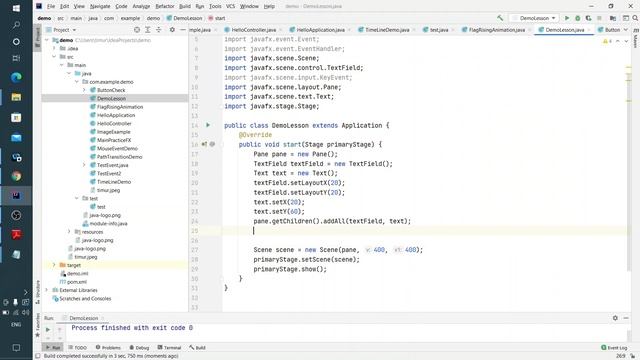Run with coverage icon in toolbar
Screen dimensions: 640x360
[x=588, y=18]
